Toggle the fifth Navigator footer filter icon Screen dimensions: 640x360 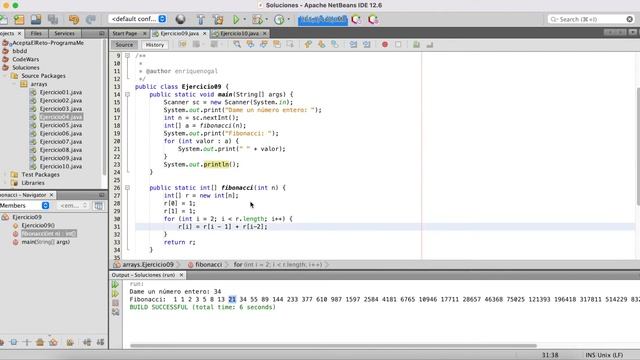(x=53, y=342)
